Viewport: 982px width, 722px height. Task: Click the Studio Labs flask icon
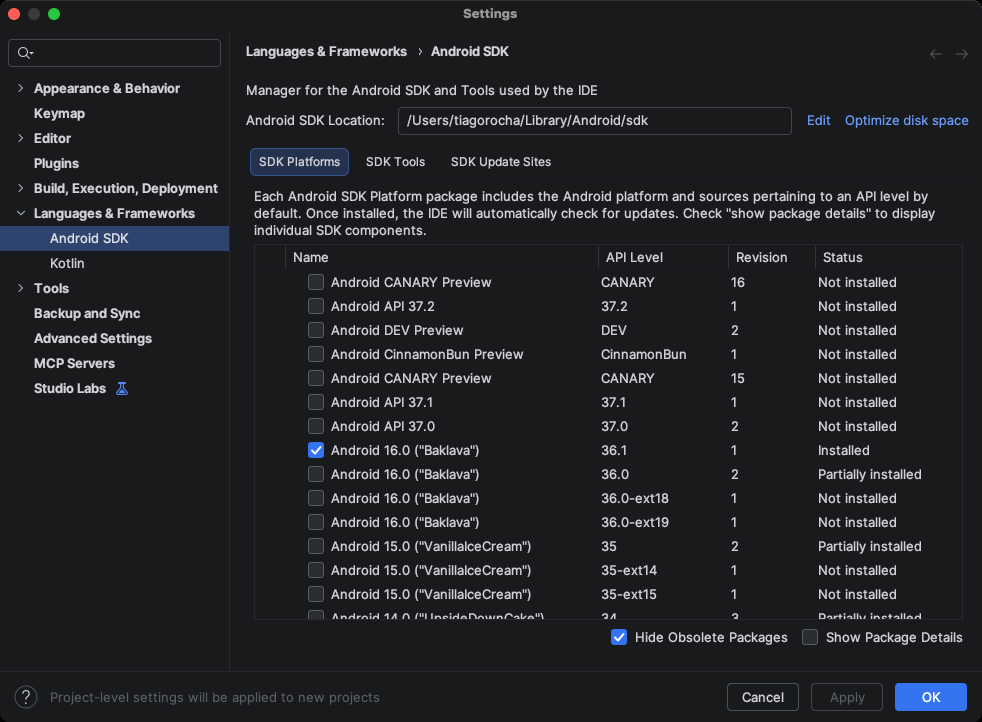122,389
